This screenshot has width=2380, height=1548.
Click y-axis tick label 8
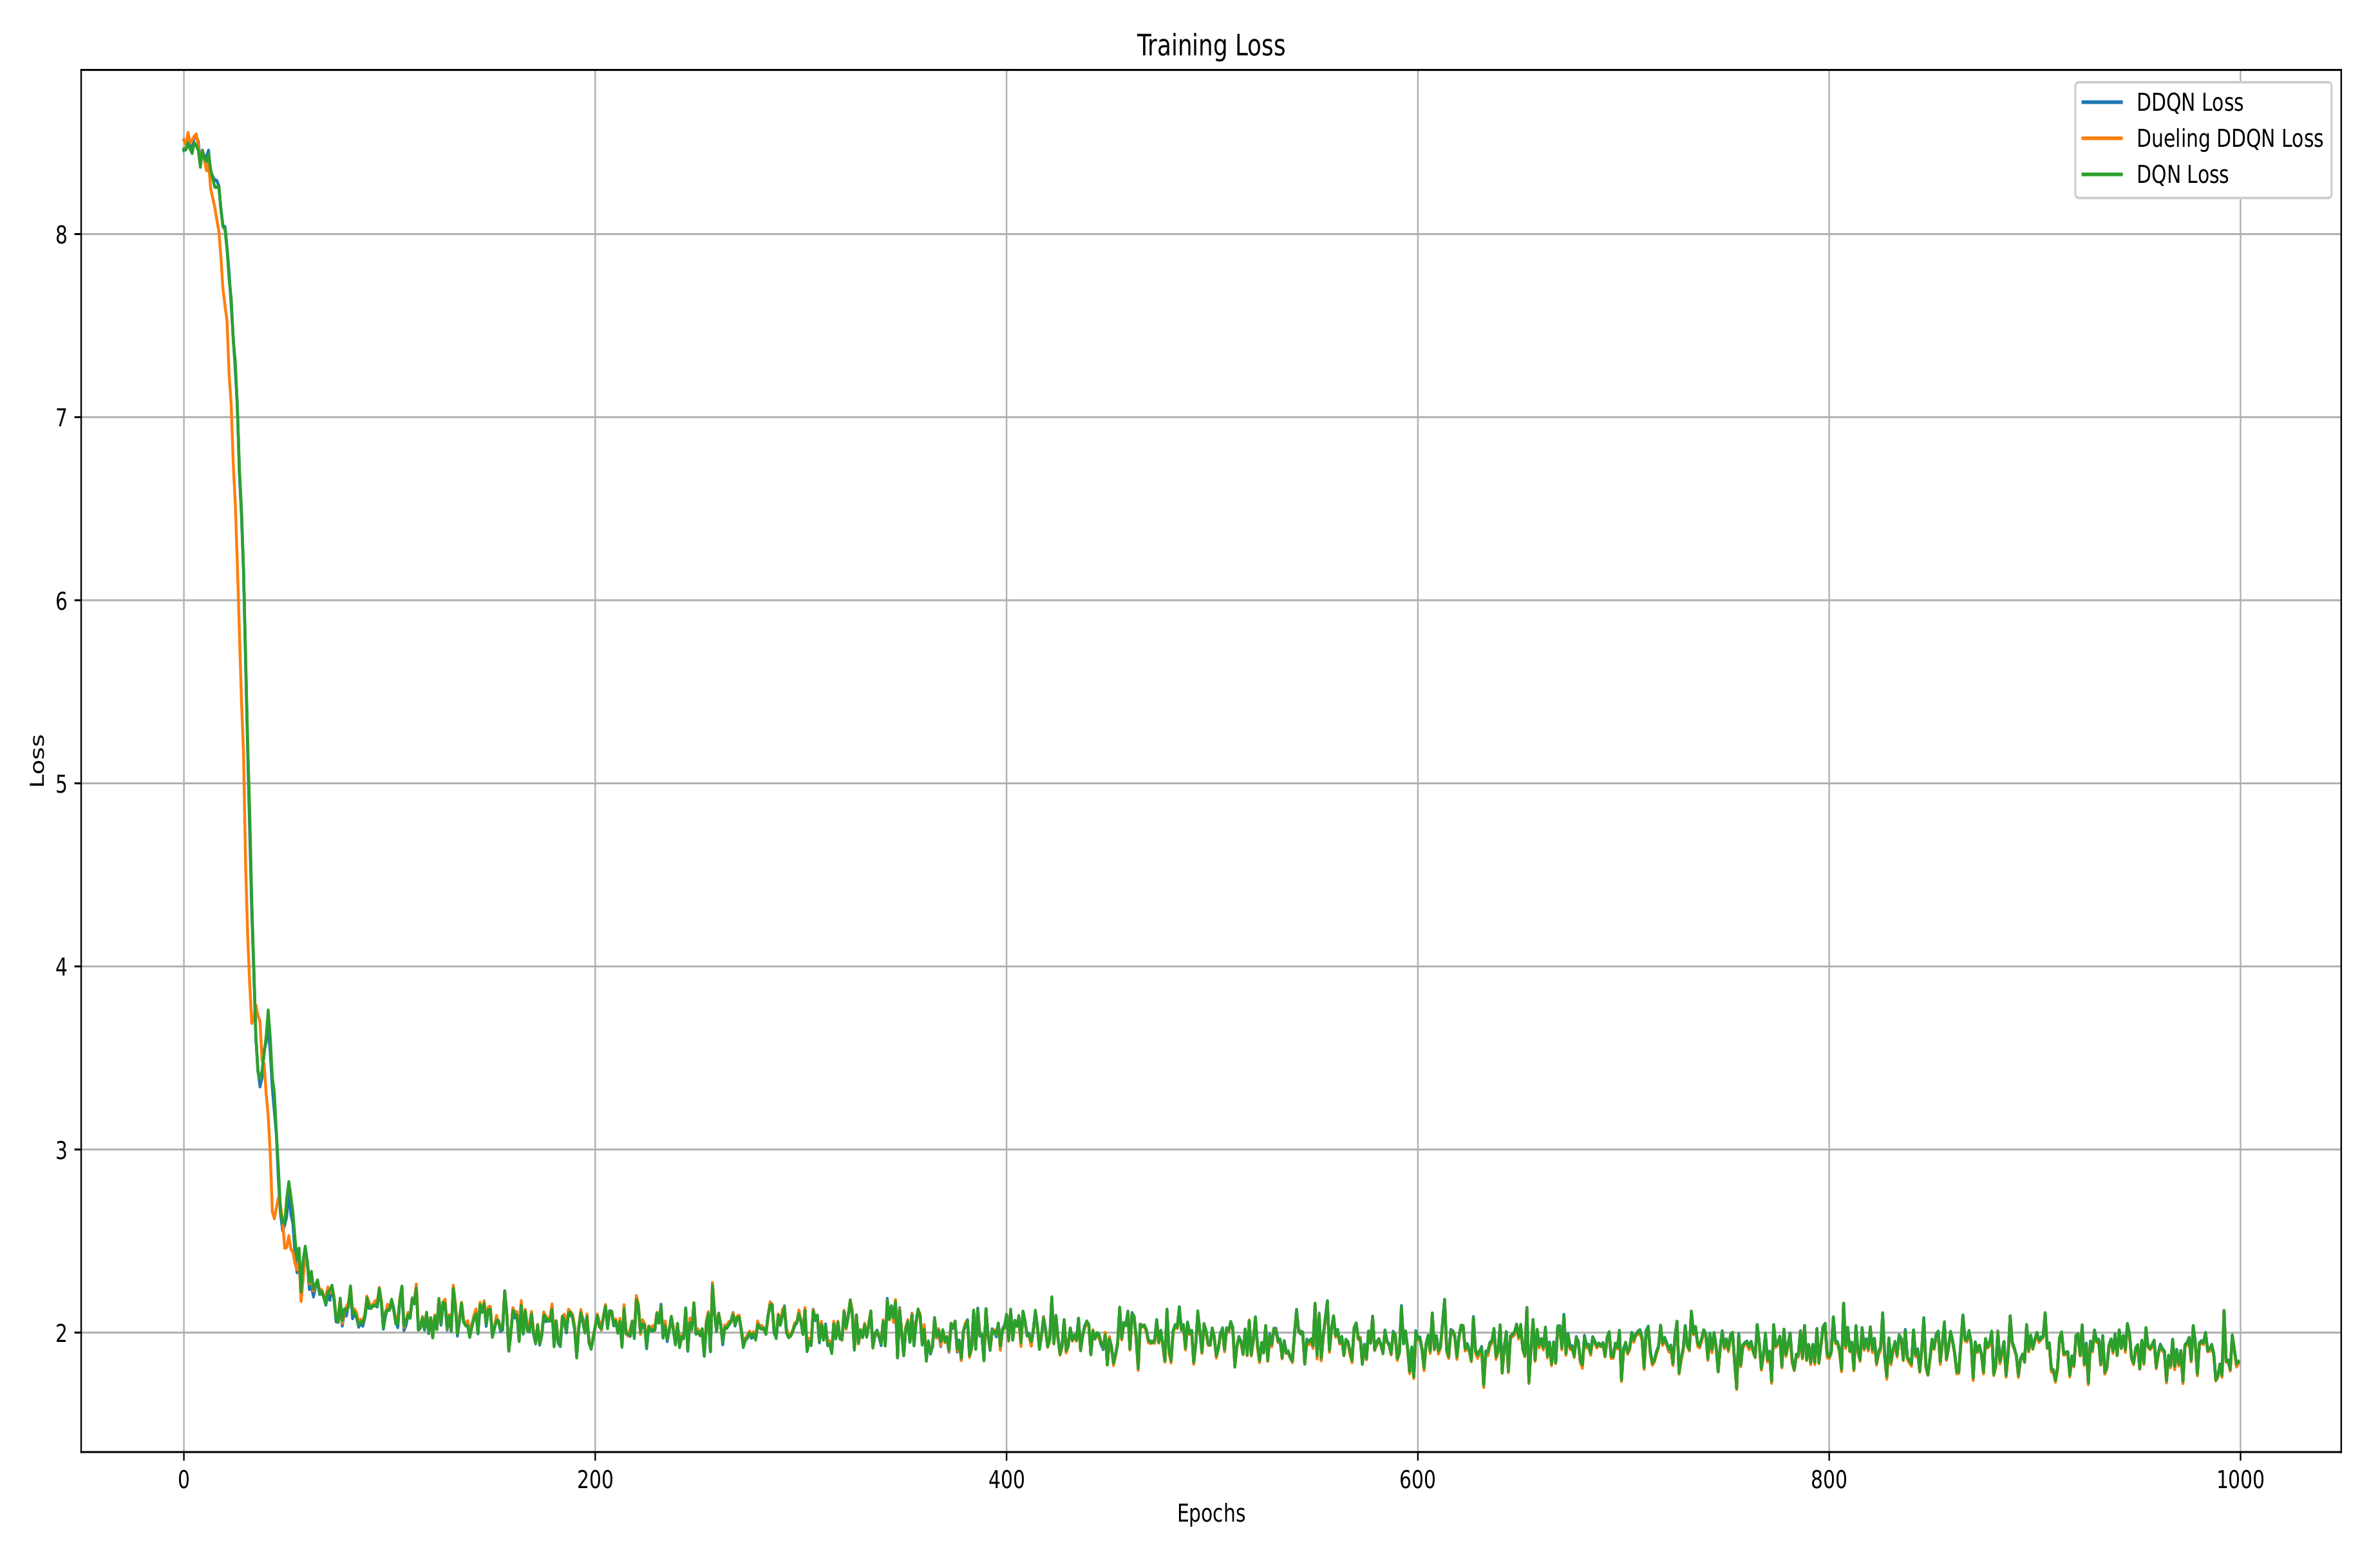point(61,235)
